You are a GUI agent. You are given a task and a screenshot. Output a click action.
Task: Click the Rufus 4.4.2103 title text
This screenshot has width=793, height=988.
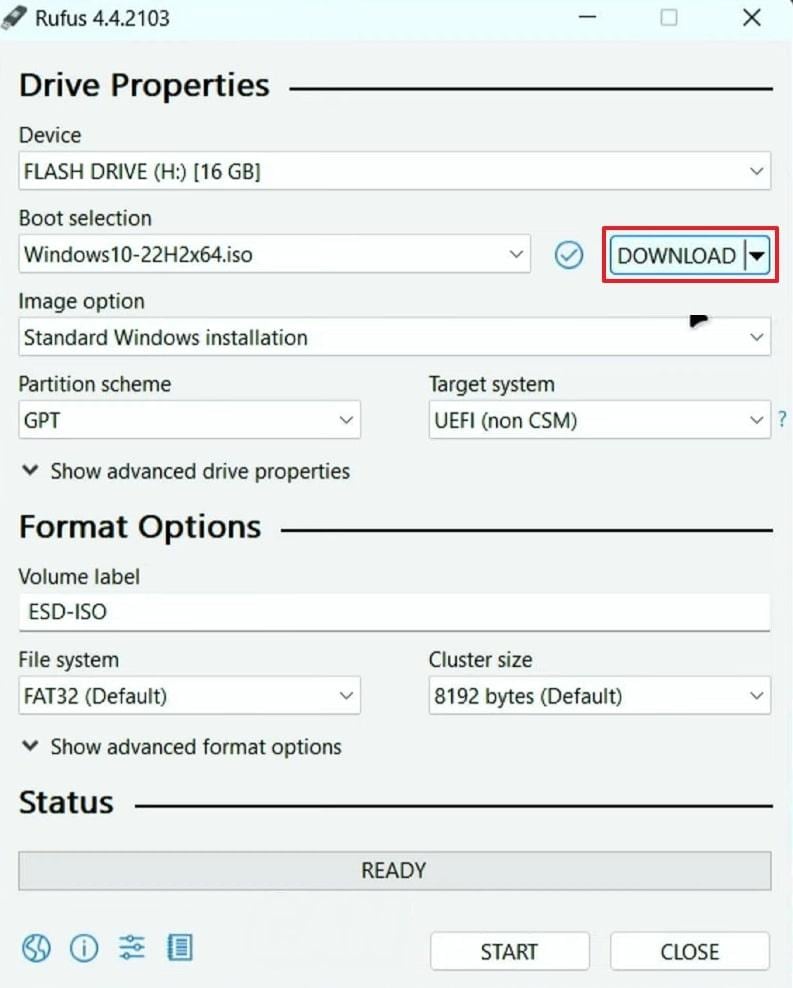[102, 18]
